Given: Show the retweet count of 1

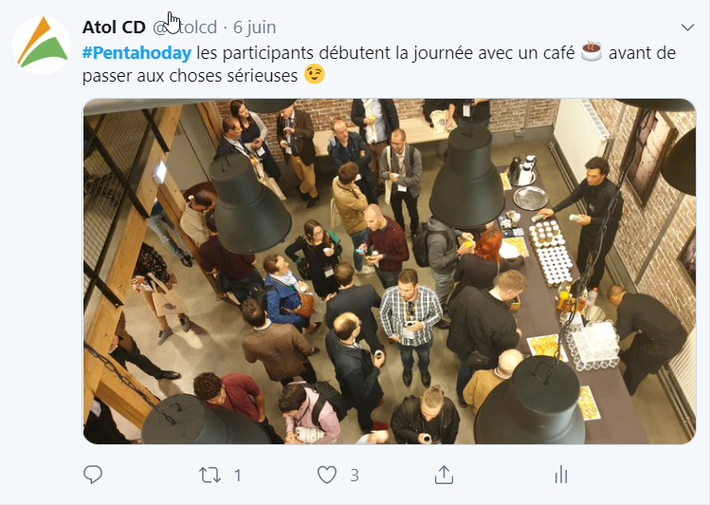Looking at the screenshot, I should tap(238, 476).
